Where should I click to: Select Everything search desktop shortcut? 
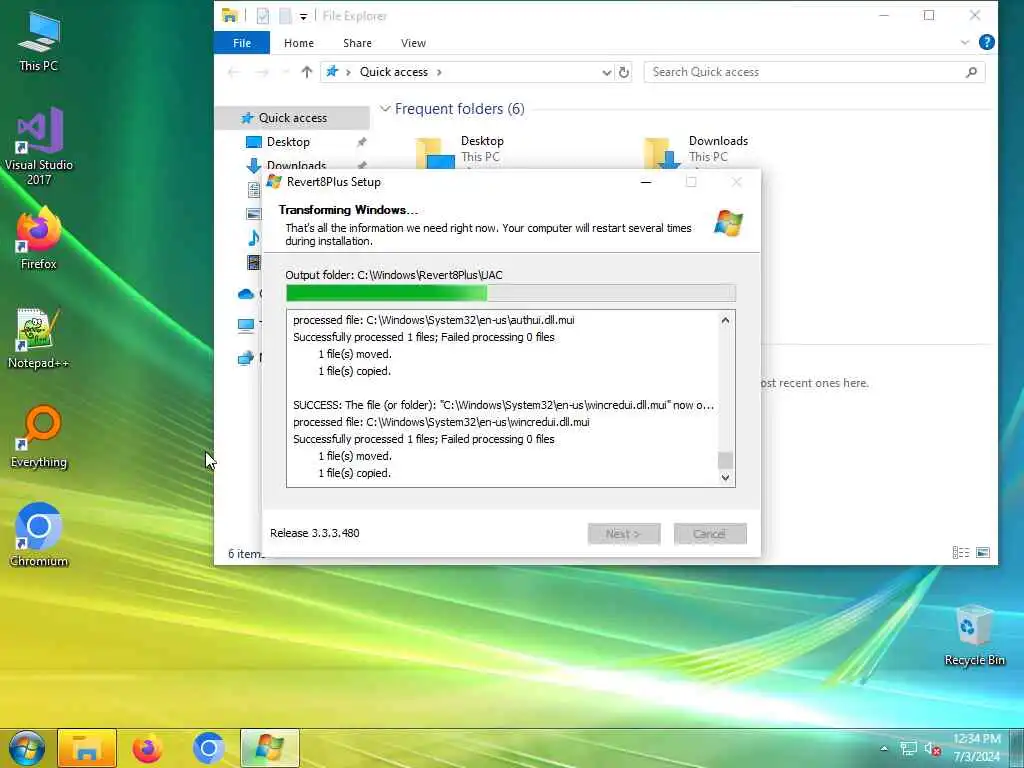[39, 437]
